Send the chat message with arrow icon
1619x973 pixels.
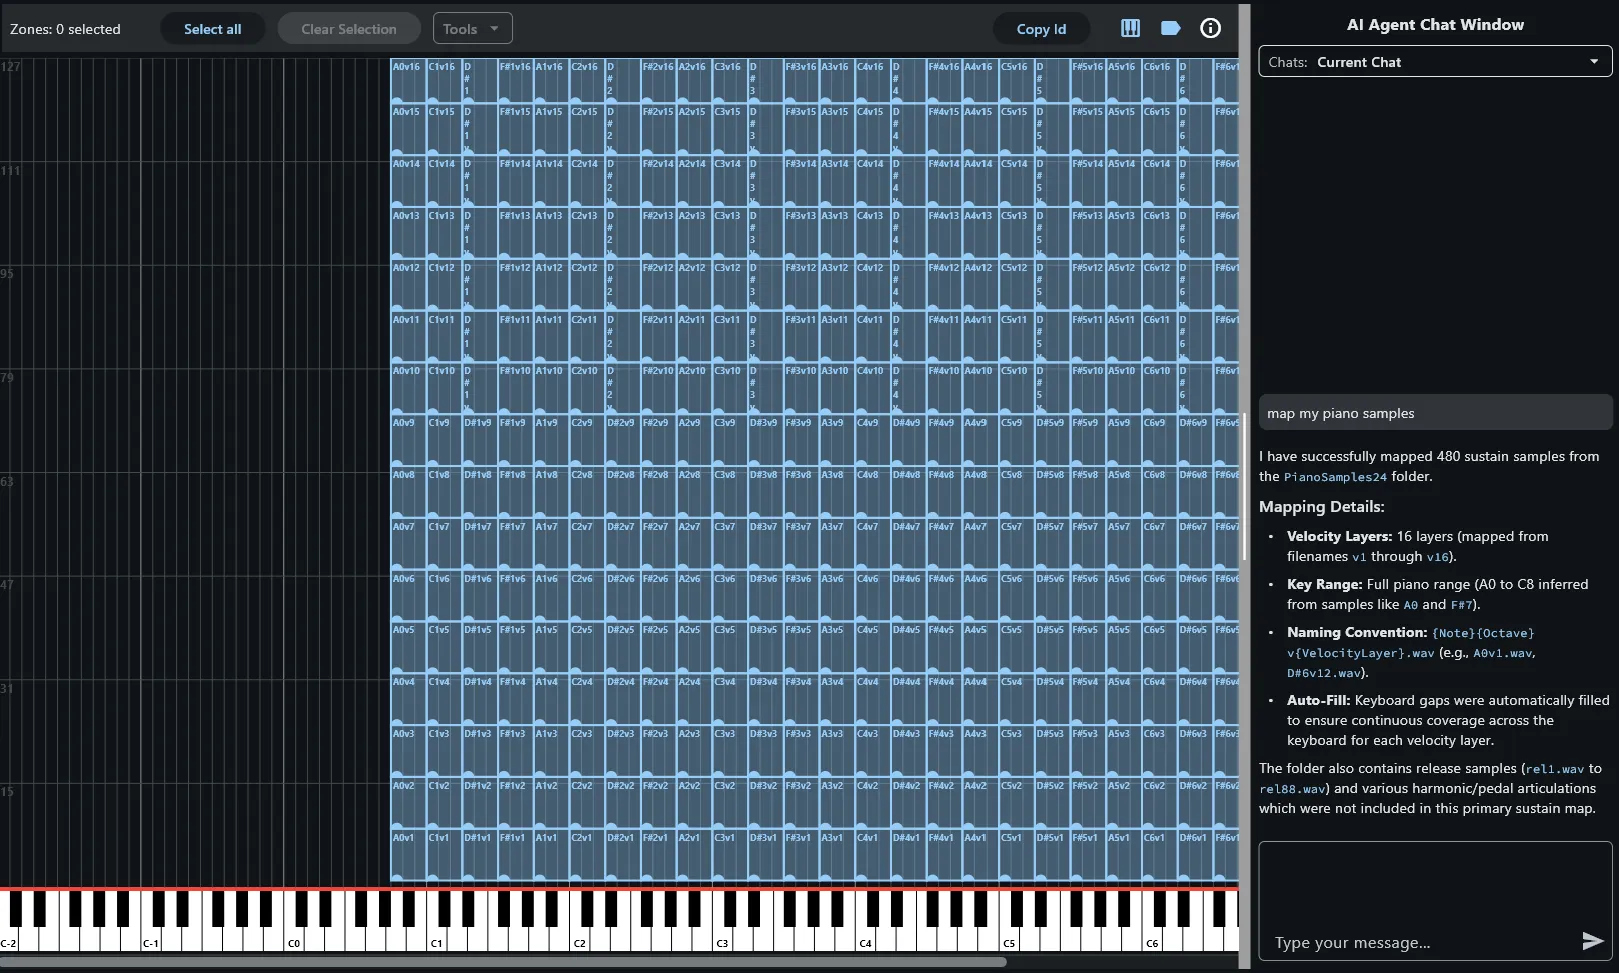1592,941
